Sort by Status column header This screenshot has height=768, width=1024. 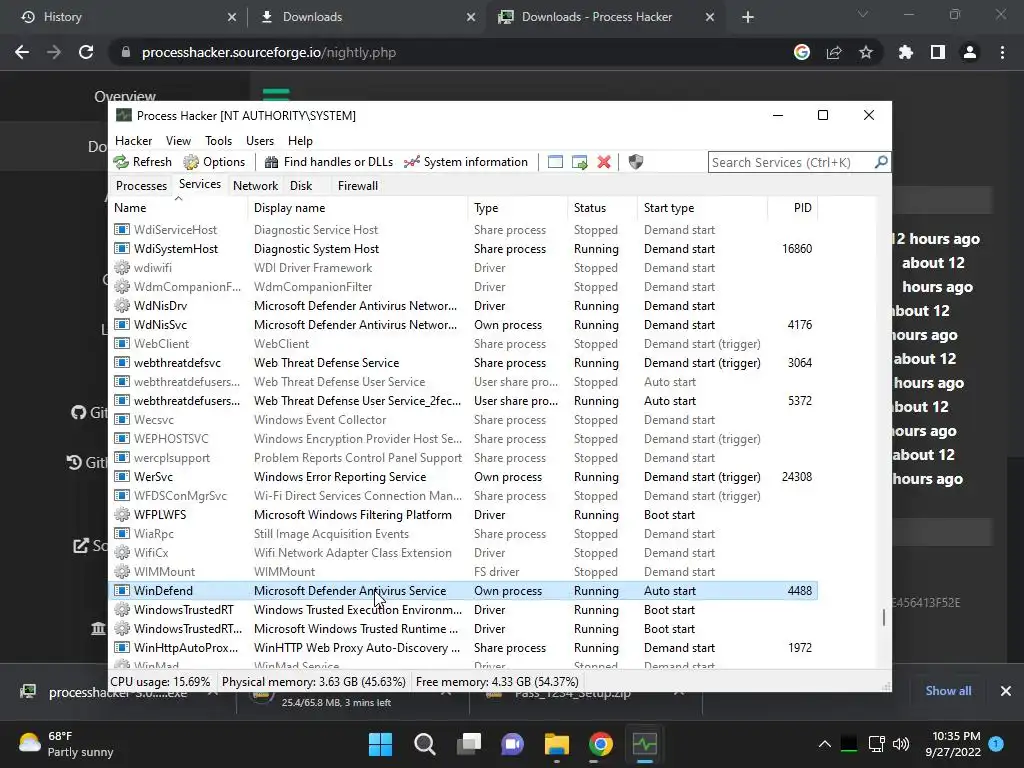tap(601, 208)
